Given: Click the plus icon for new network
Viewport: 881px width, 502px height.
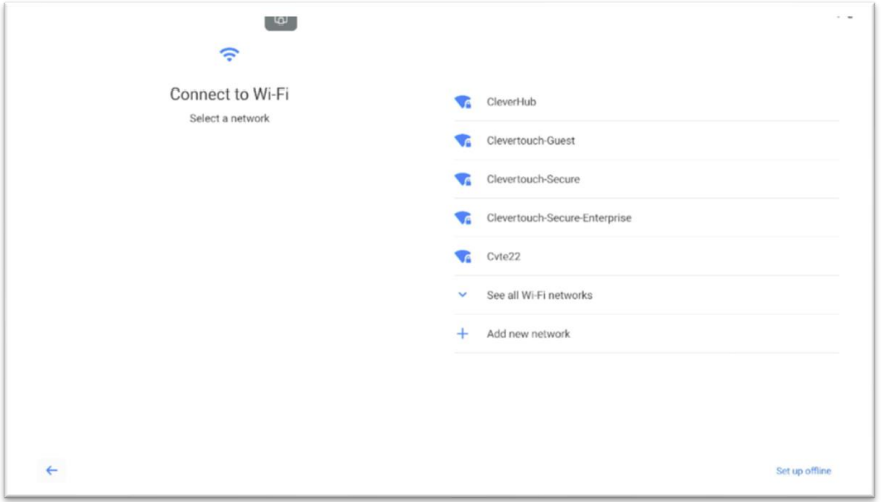Looking at the screenshot, I should tap(462, 334).
